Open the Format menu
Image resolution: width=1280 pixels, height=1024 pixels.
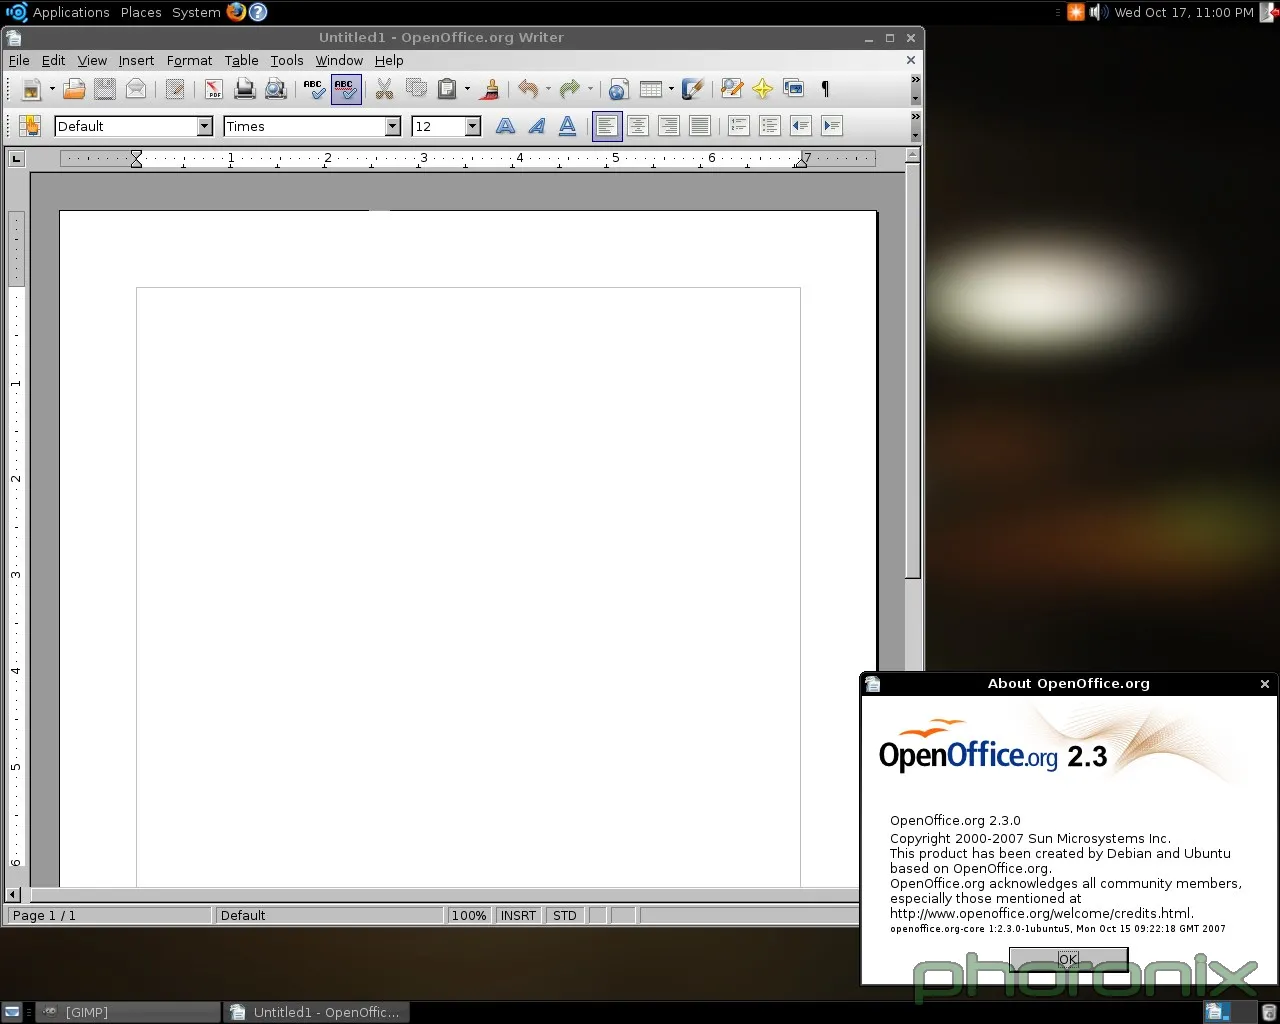[x=189, y=60]
